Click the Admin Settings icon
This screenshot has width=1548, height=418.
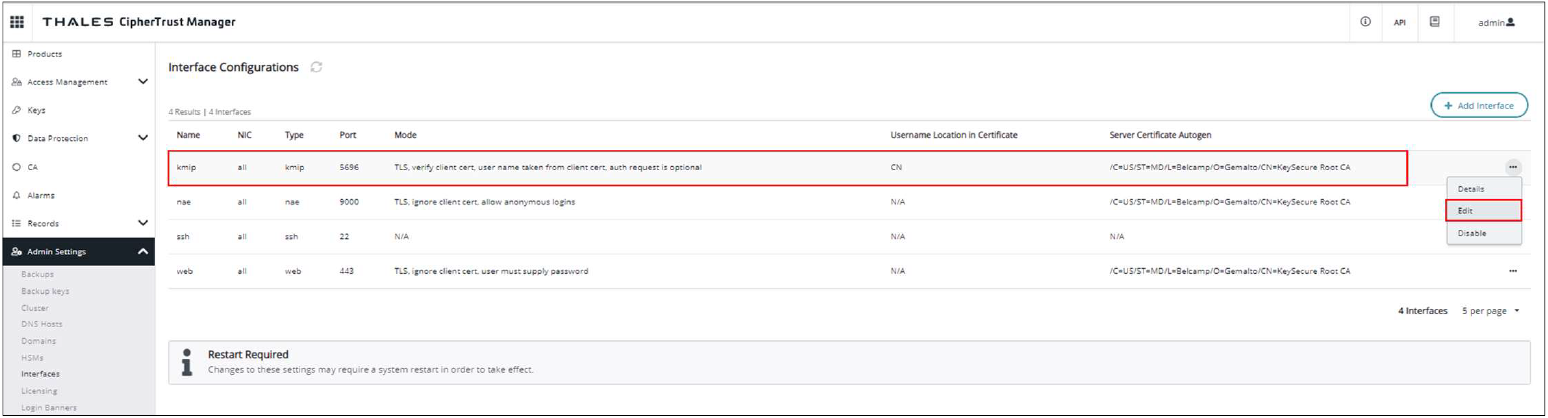click(x=16, y=252)
